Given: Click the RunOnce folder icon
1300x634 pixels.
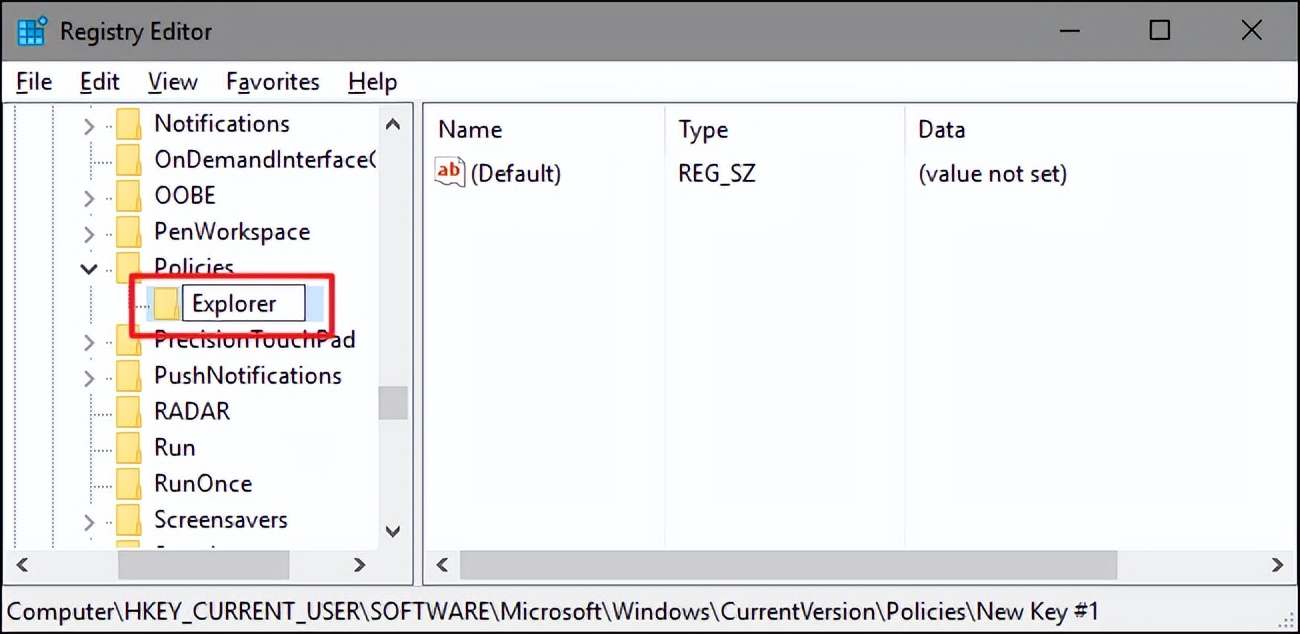Looking at the screenshot, I should coord(131,483).
